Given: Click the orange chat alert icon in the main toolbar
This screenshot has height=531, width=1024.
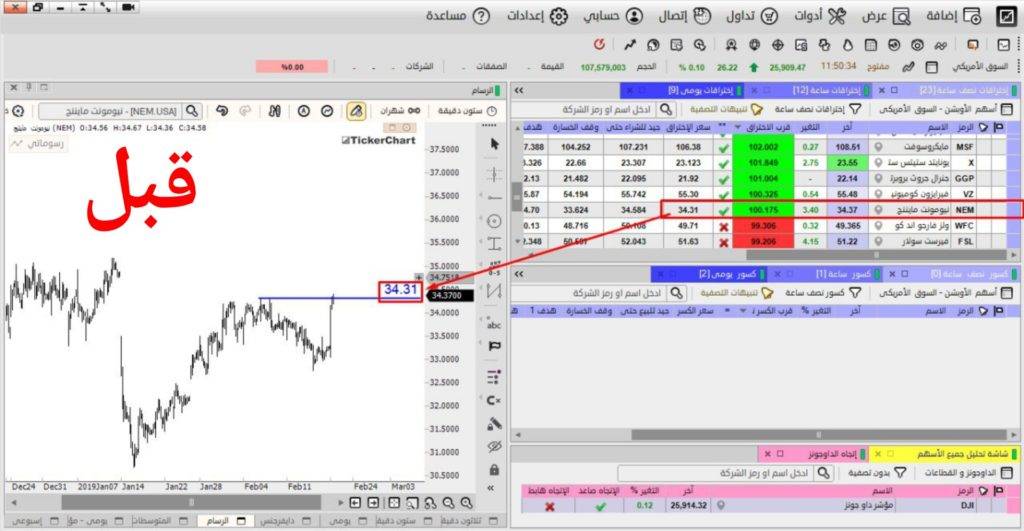Looking at the screenshot, I should point(972,45).
